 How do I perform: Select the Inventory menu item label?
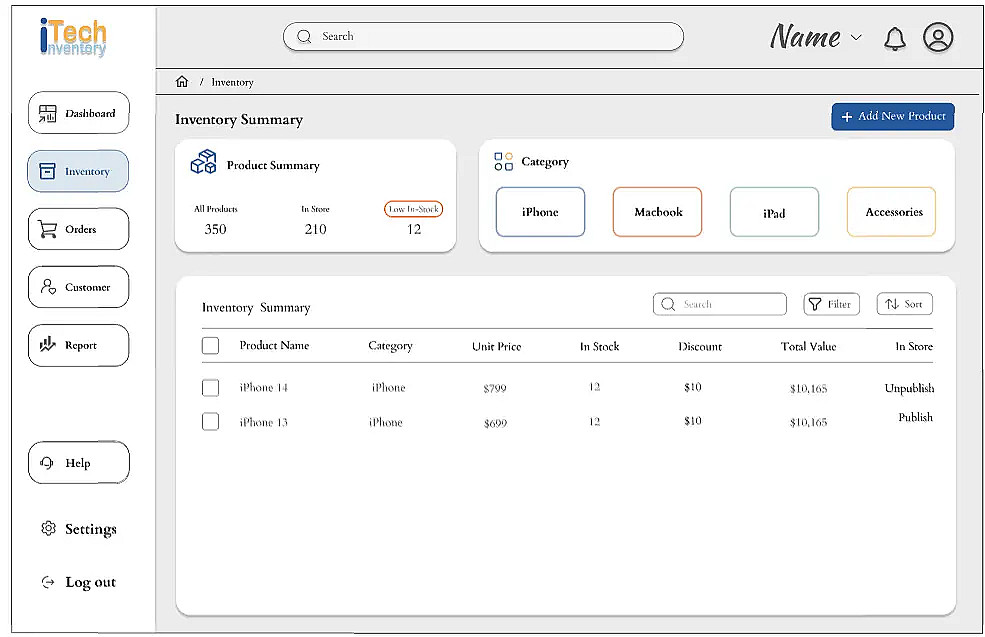tap(87, 172)
